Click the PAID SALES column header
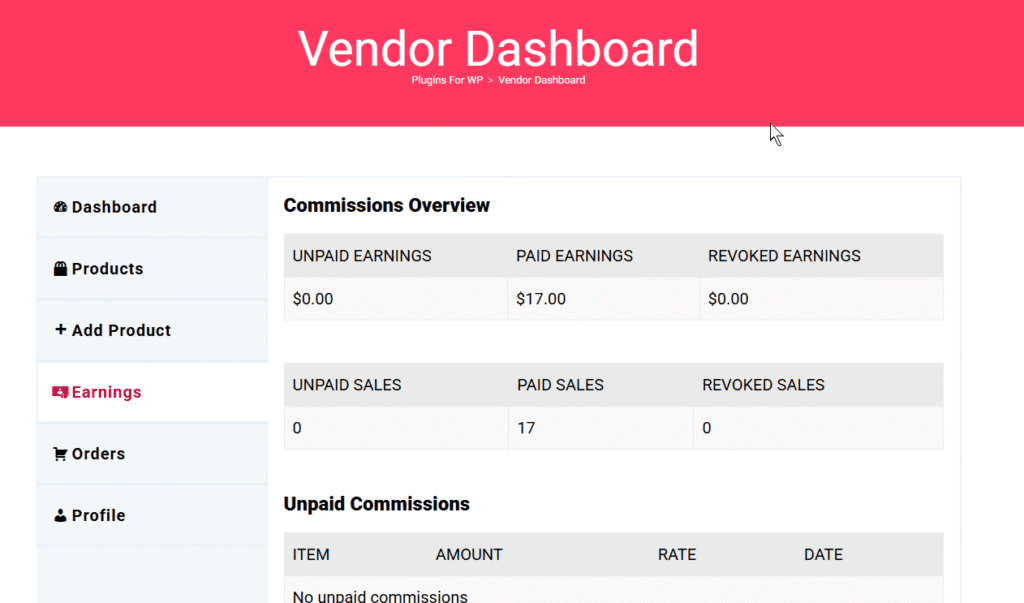The width and height of the screenshot is (1024, 603). (561, 384)
